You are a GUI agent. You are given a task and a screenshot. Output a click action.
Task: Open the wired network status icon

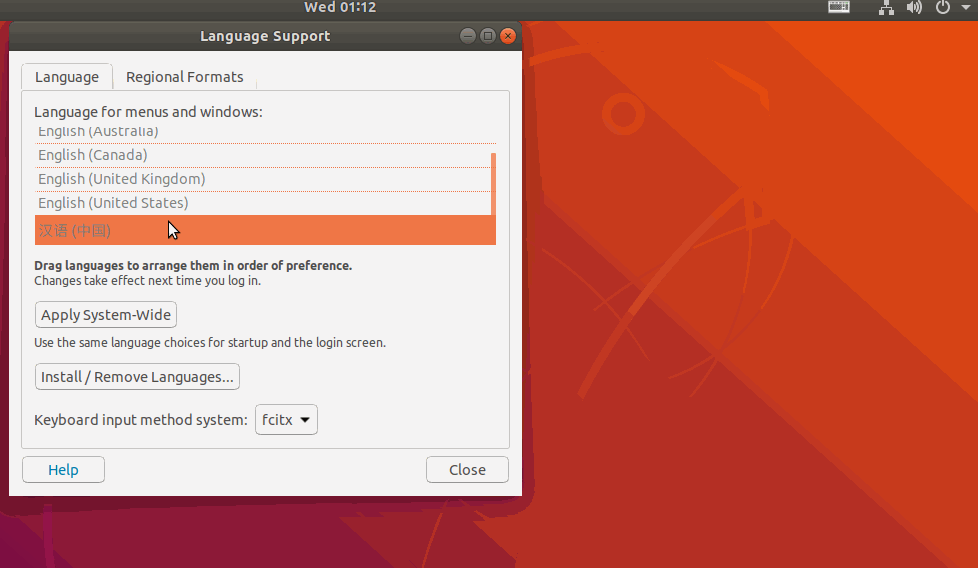tap(886, 8)
